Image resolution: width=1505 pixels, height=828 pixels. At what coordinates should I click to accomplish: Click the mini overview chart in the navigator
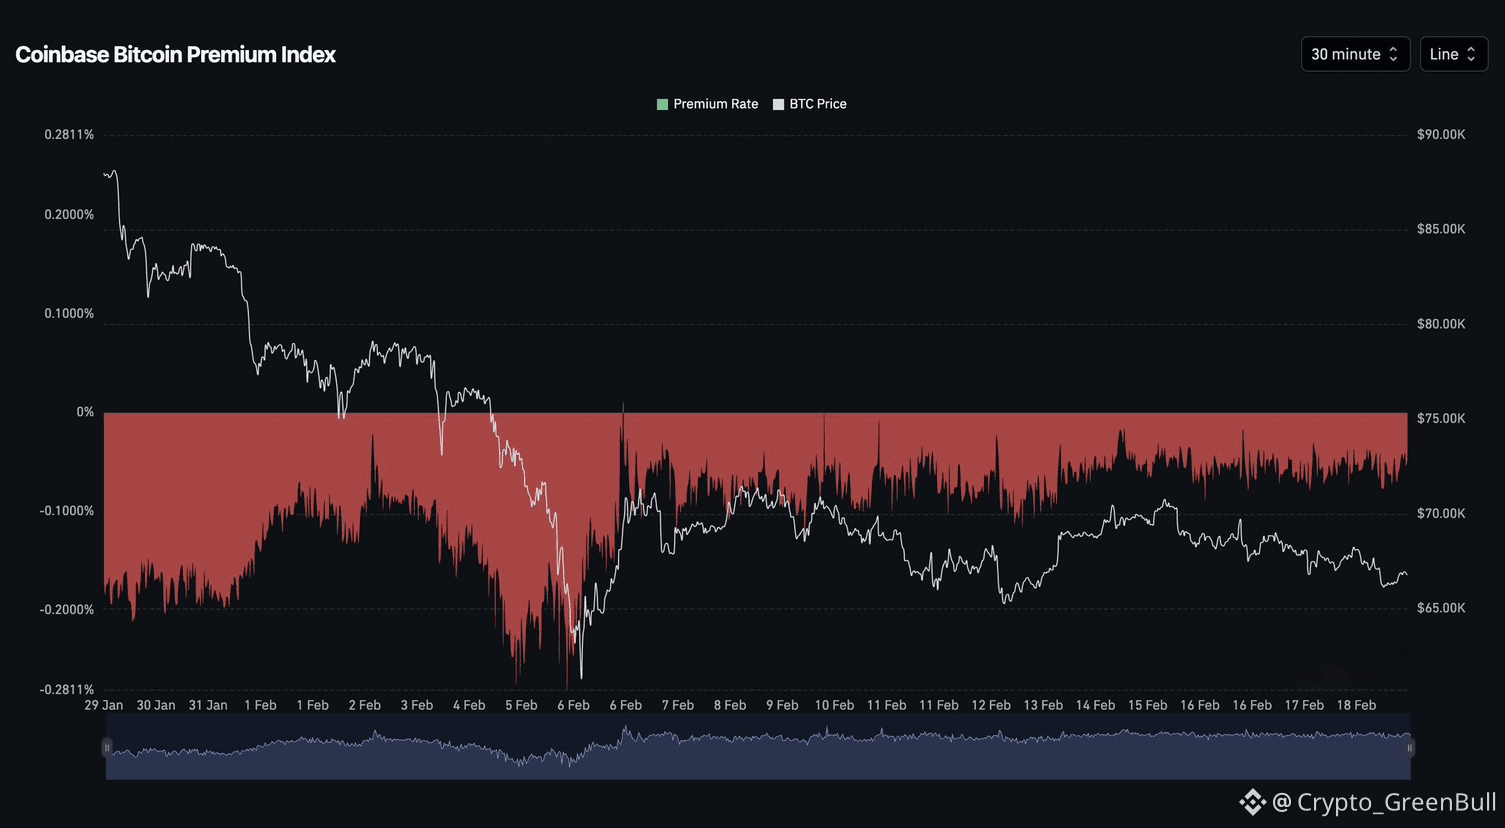click(x=758, y=747)
